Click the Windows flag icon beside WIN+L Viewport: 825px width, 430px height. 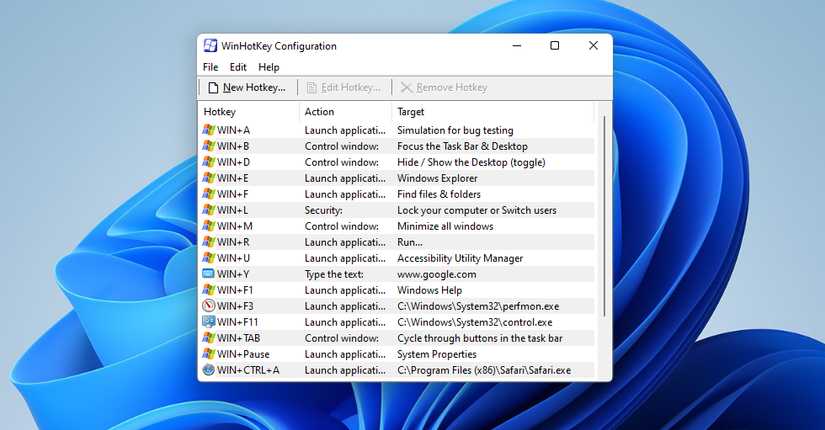click(208, 210)
